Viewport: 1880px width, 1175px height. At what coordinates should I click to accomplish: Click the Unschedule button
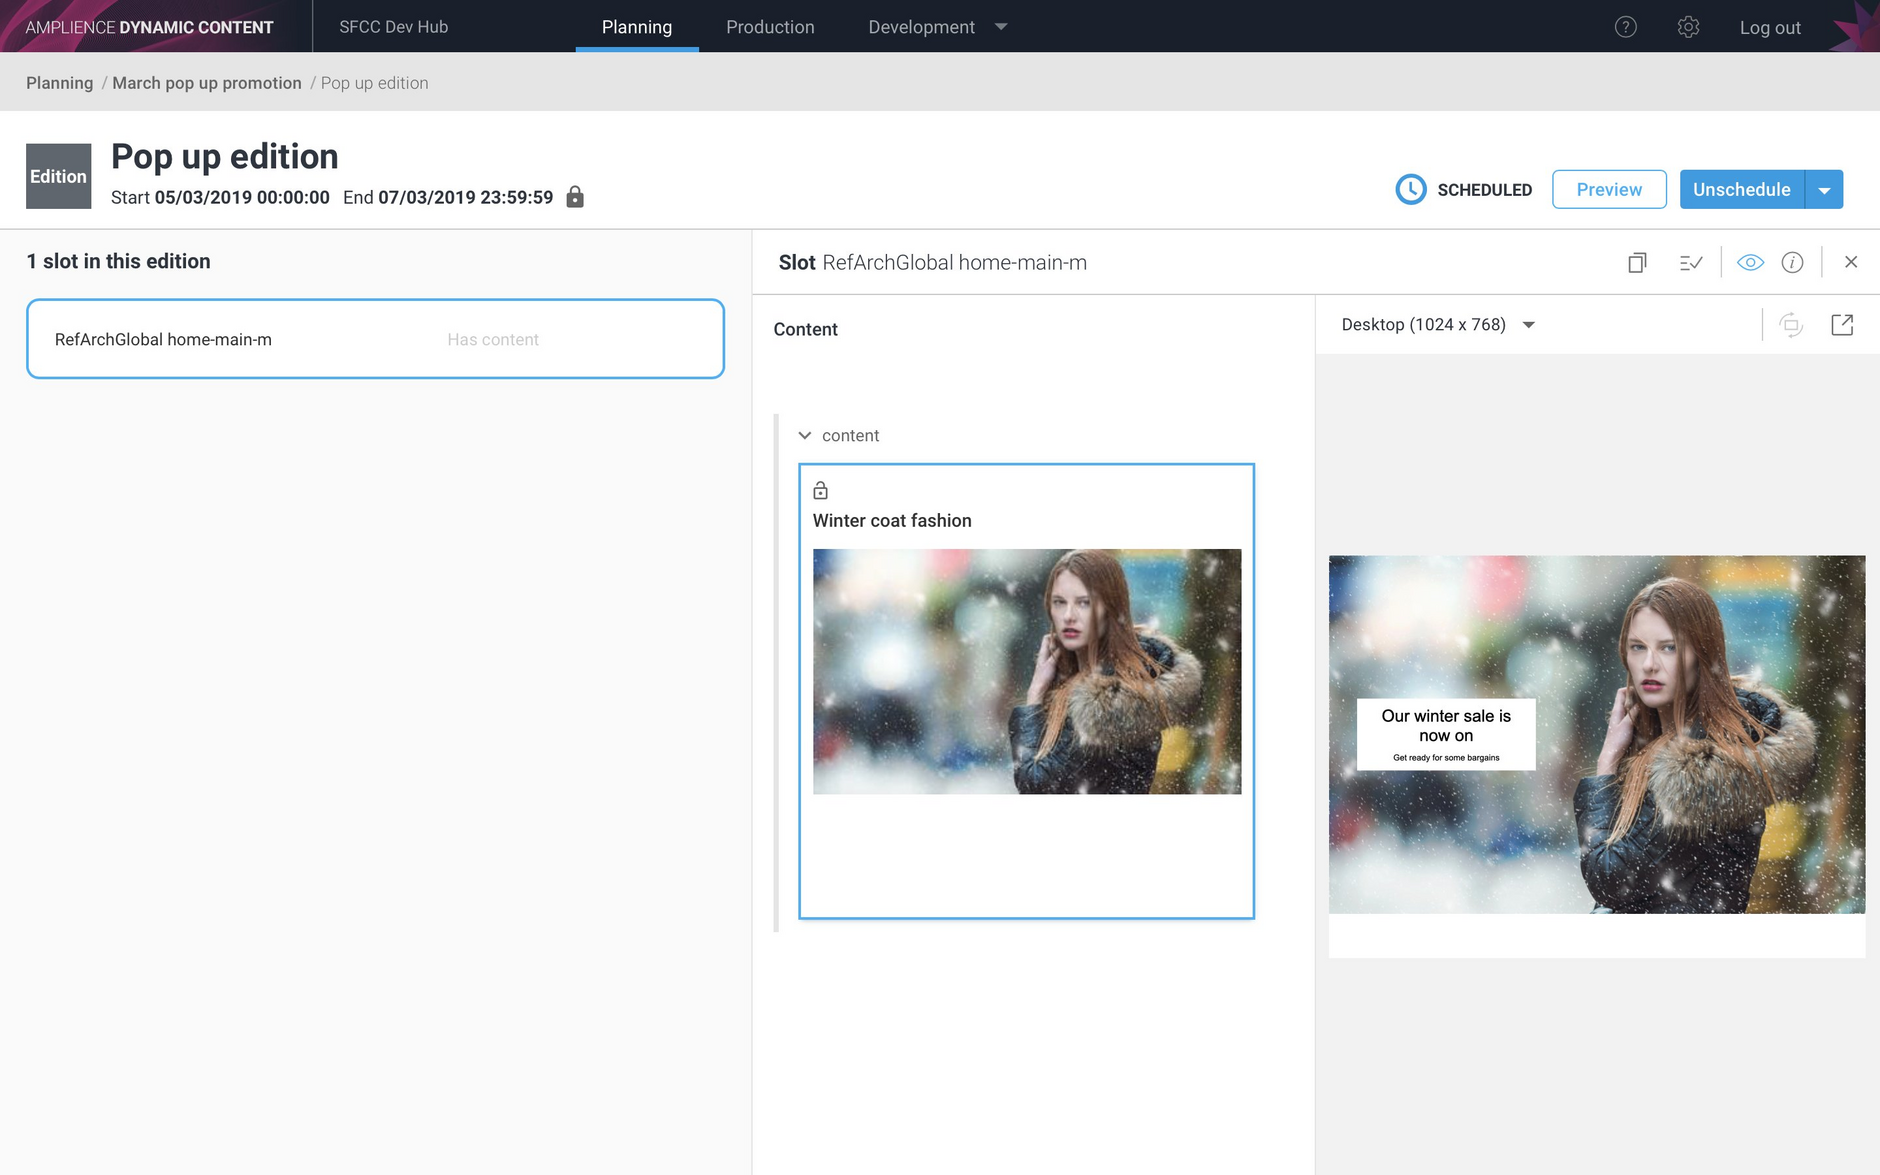(x=1741, y=189)
